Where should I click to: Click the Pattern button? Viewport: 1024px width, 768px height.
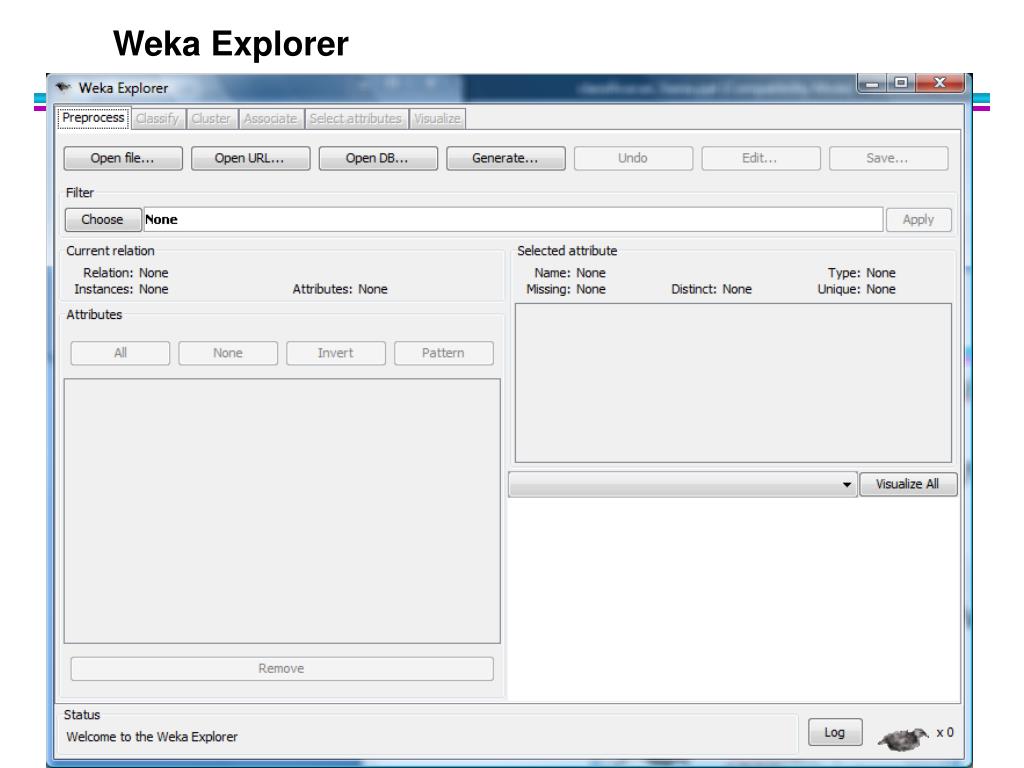[443, 353]
